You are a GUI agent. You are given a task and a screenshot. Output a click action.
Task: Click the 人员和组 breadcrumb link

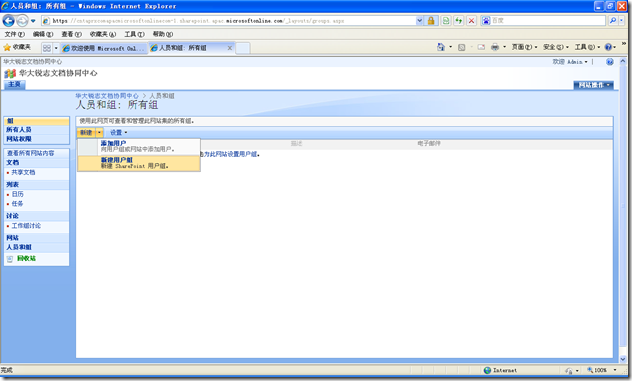(x=162, y=96)
